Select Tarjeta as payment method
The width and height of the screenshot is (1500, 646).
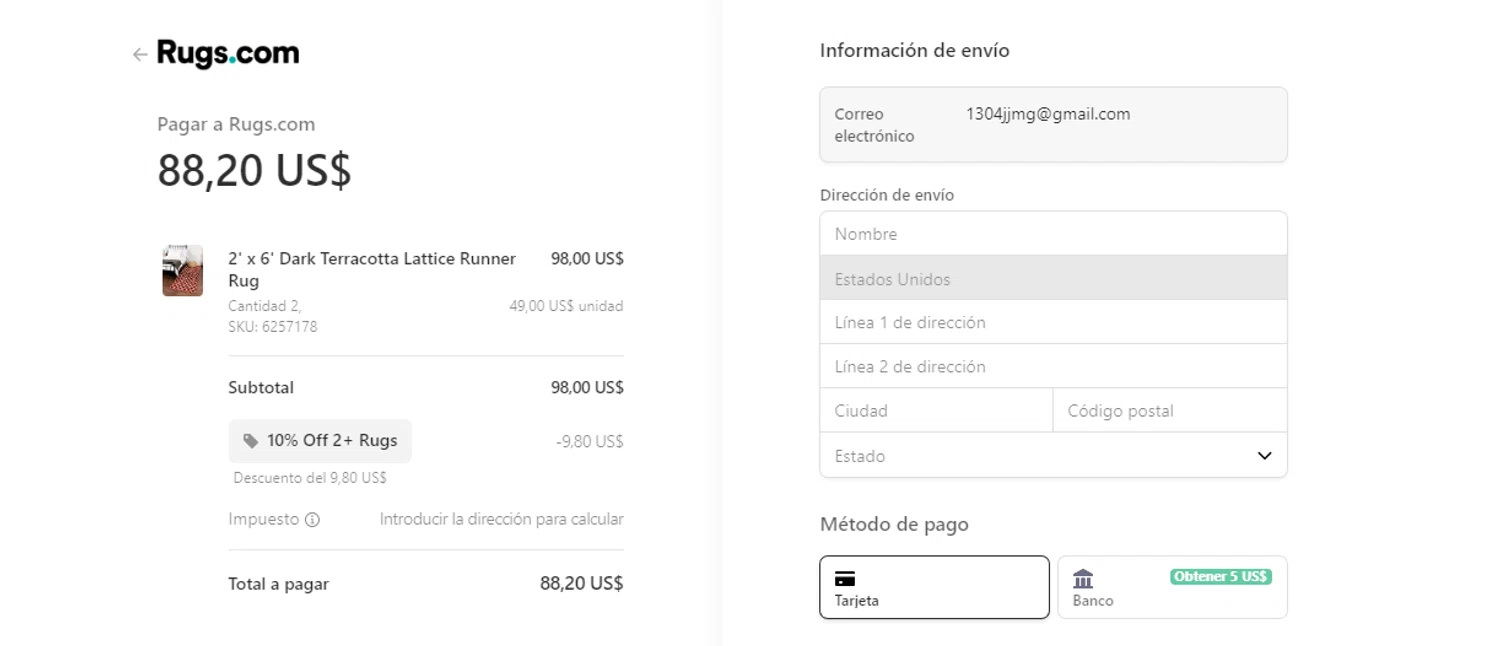[x=934, y=588]
